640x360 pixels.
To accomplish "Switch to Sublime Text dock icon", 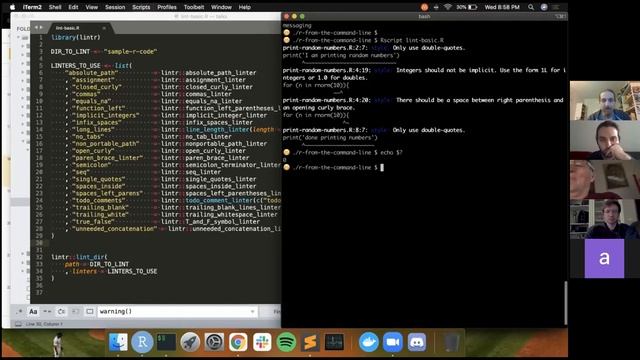I will pos(310,342).
